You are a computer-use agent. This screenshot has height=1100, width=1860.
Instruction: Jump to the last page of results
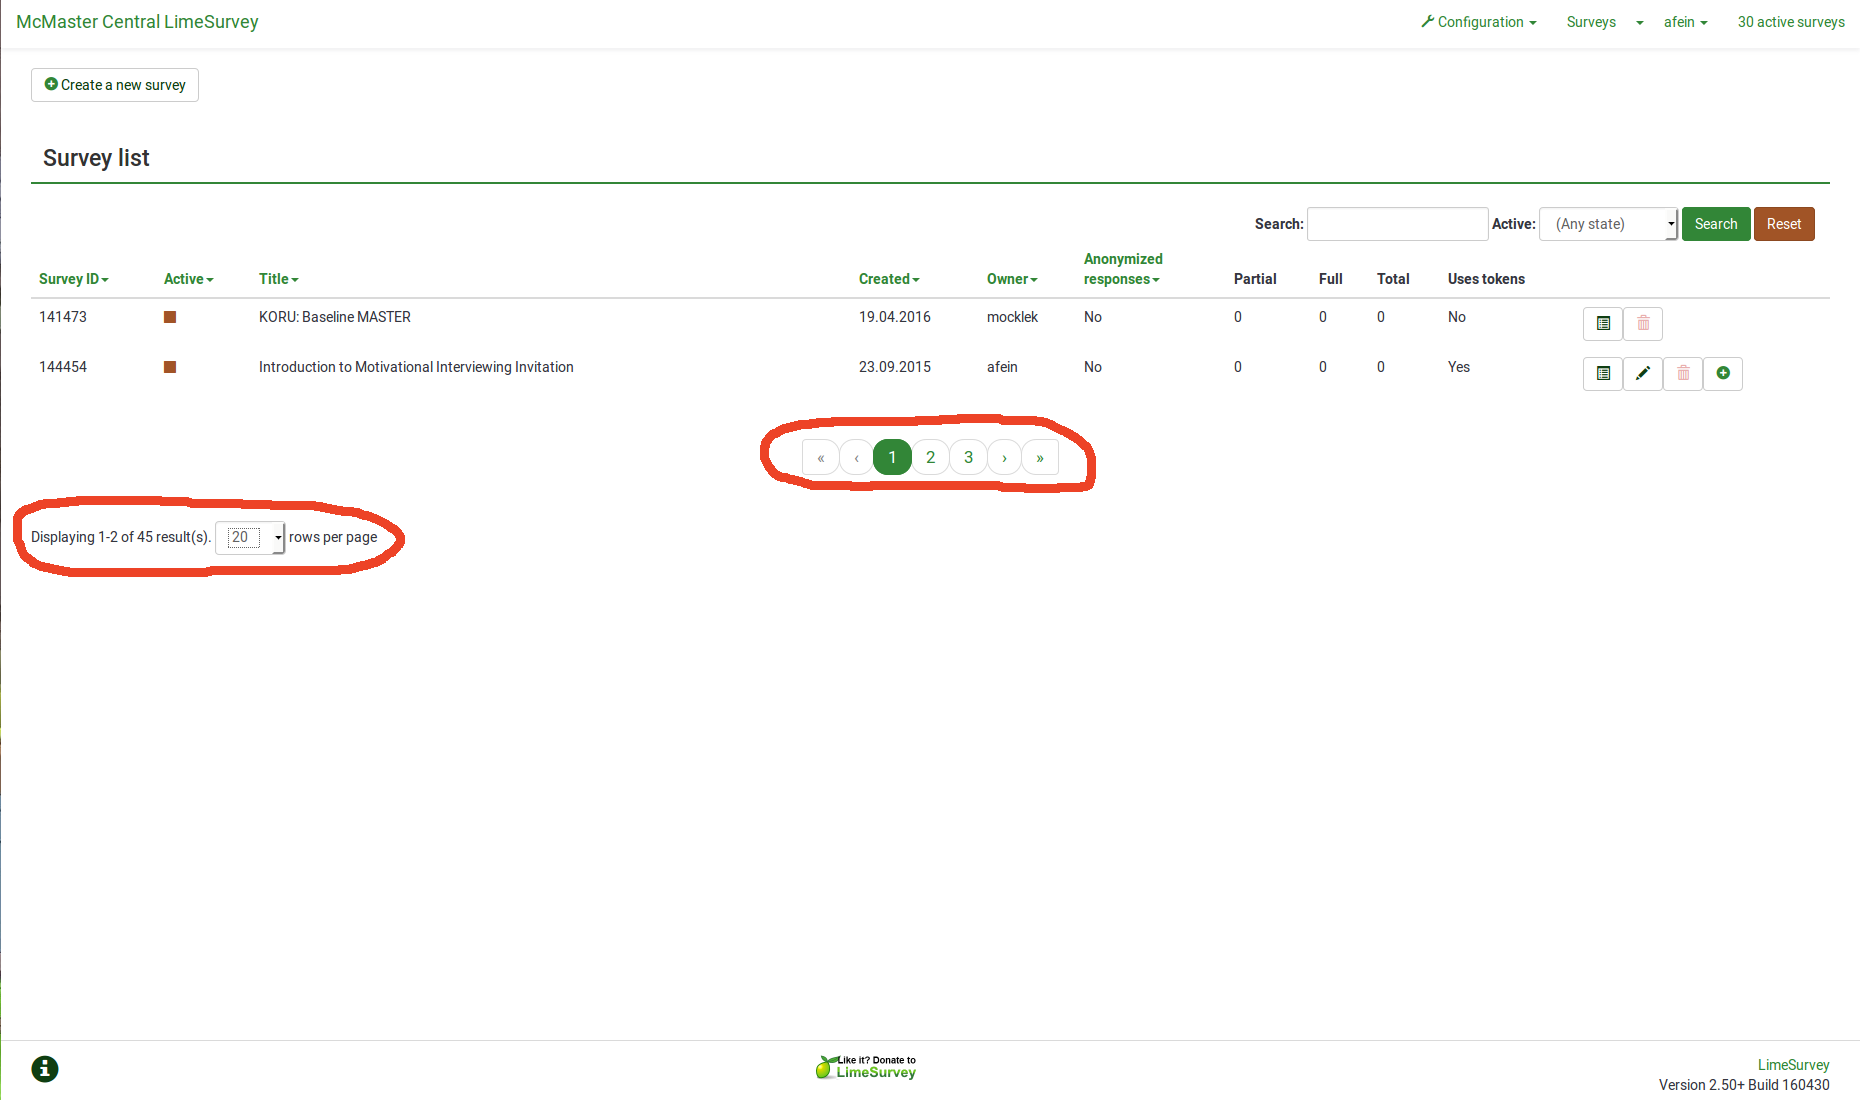pos(1040,457)
